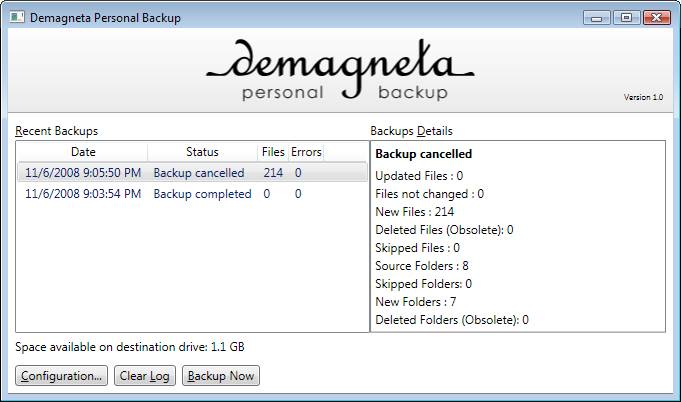Click the demagneta personal backup logo

click(340, 69)
